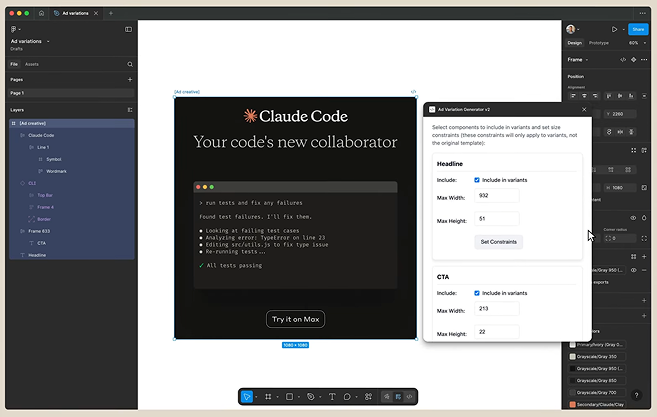Click Grayscale/Gray 700 color swatch
Viewport: 657px width, 417px height.
coord(572,393)
